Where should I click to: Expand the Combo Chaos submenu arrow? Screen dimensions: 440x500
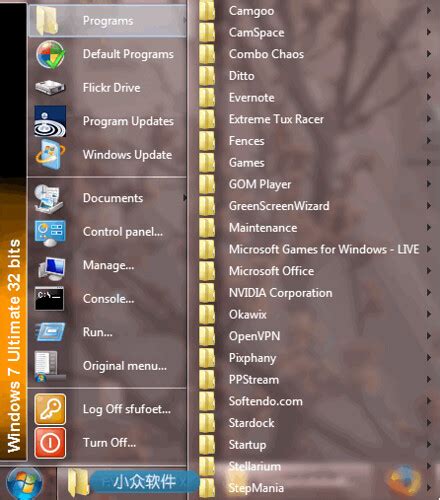pos(429,54)
